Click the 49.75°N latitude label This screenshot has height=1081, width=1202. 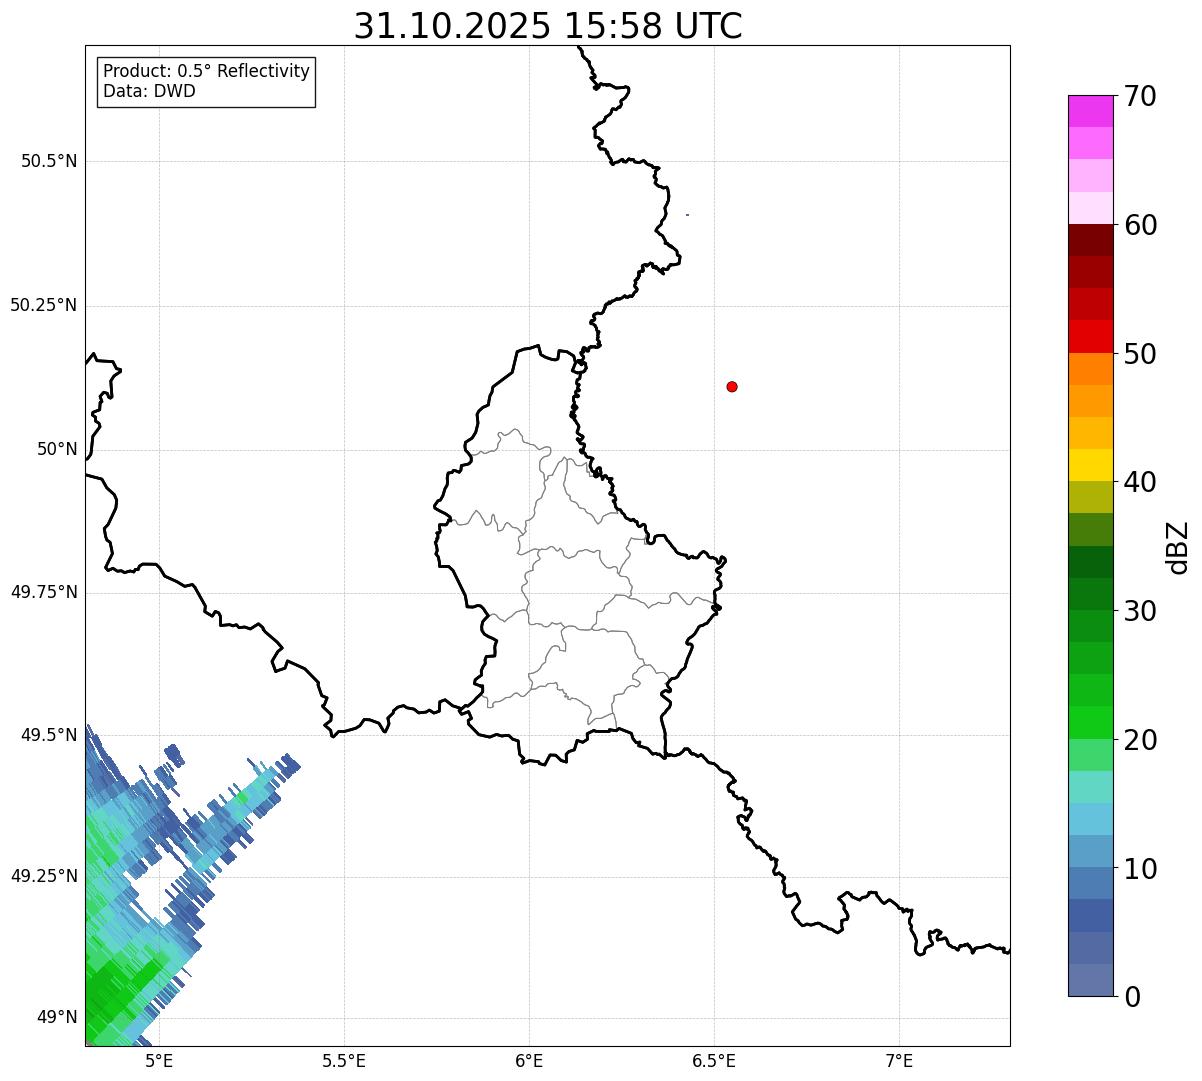click(x=44, y=592)
